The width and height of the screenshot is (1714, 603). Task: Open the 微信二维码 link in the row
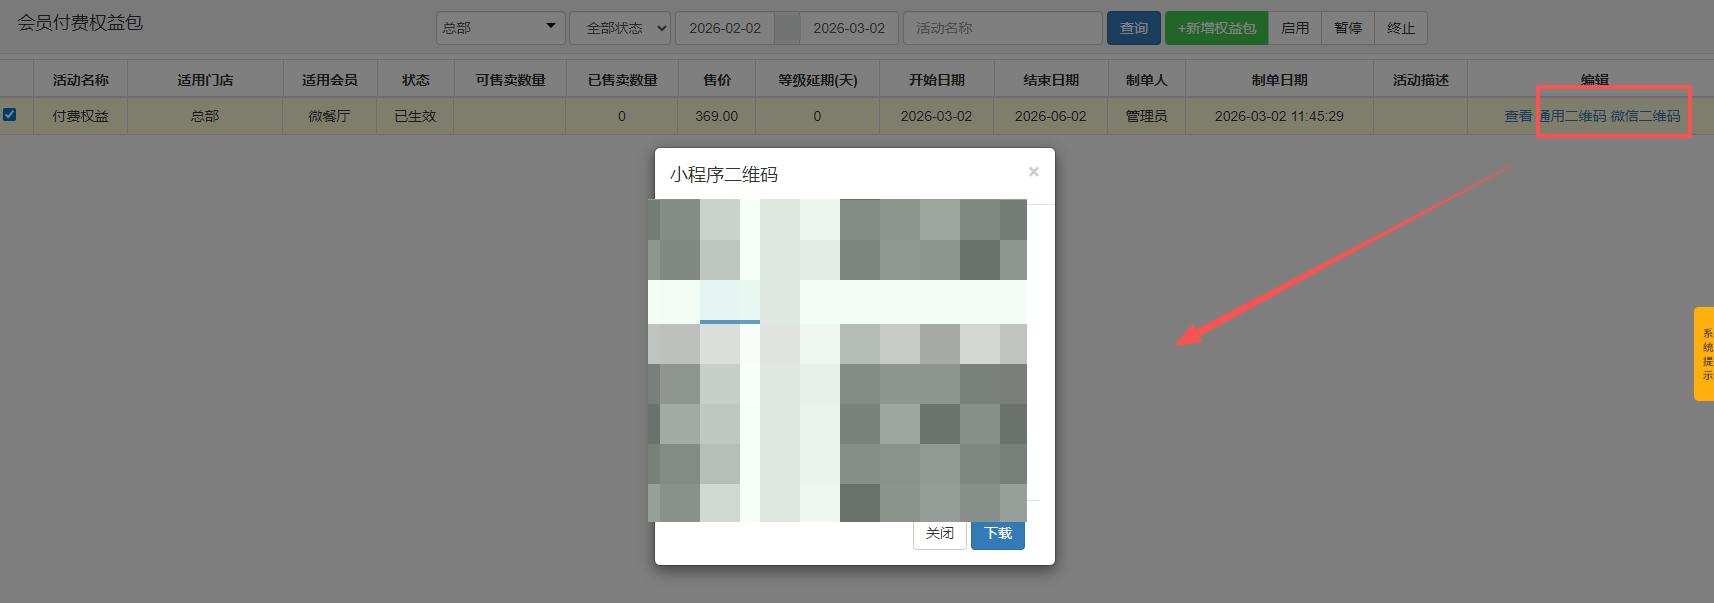(x=1645, y=116)
